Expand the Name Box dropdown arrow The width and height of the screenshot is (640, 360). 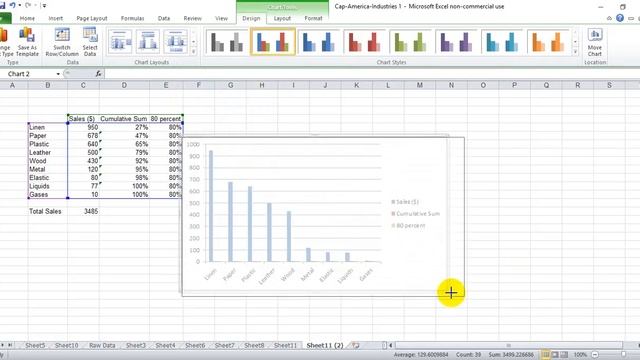(58, 74)
